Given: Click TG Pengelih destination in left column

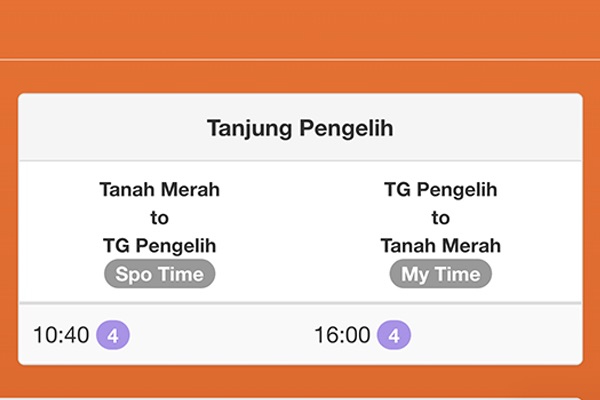Looking at the screenshot, I should pos(160,245).
